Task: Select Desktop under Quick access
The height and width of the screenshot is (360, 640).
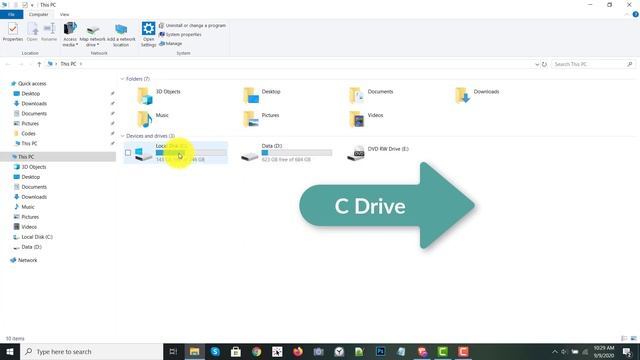Action: [x=31, y=93]
